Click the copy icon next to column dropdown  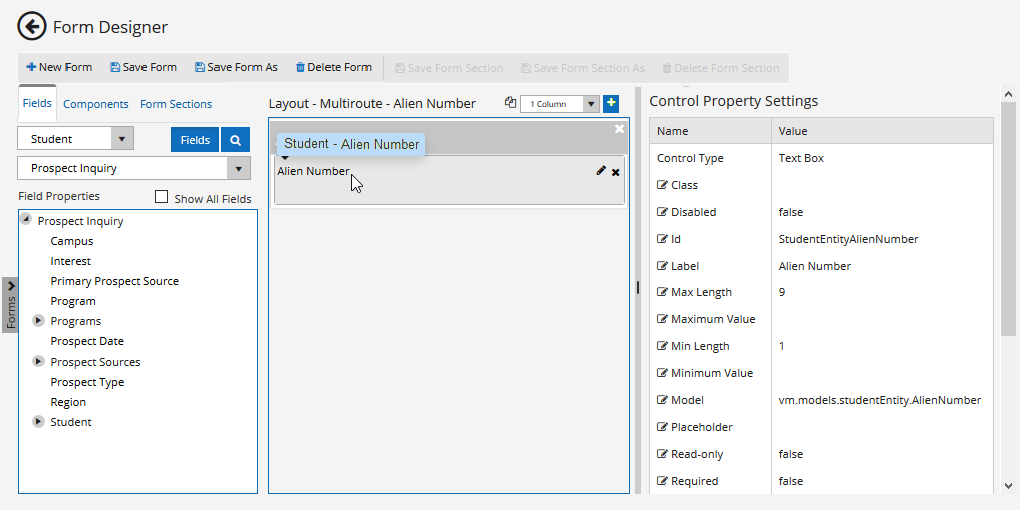click(510, 103)
